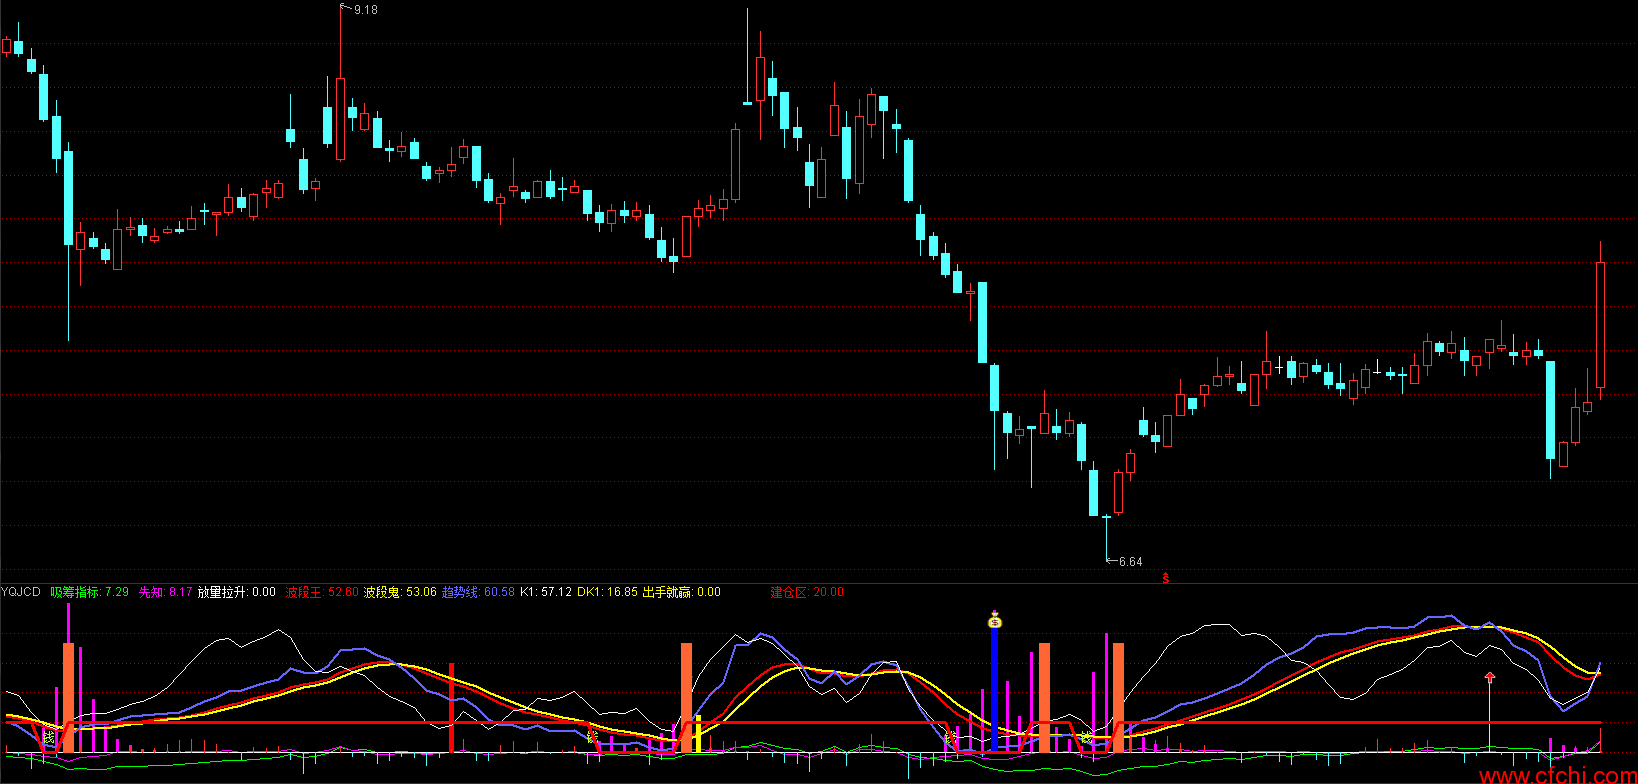Image resolution: width=1638 pixels, height=784 pixels.
Task: Click the 吸筹指标: 7.29 label
Action: (x=90, y=592)
